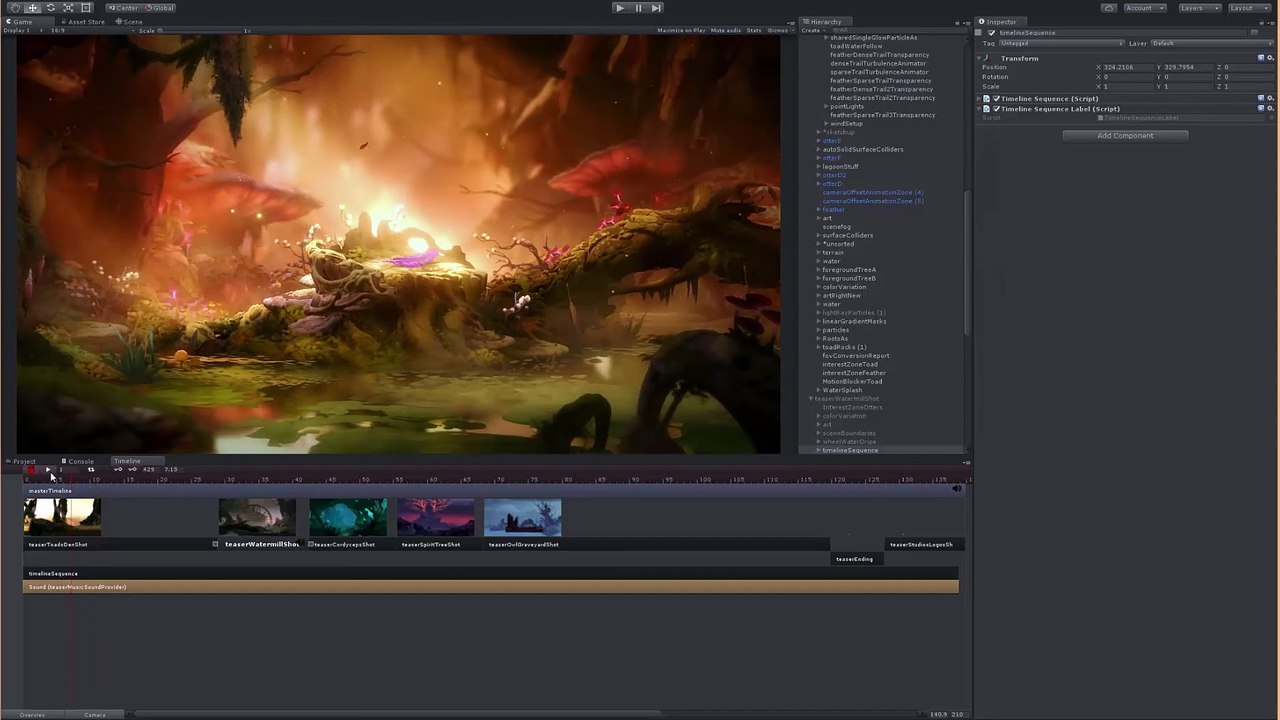Select the Rect tool in the toolbar
Viewport: 1280px width, 720px height.
coord(86,7)
